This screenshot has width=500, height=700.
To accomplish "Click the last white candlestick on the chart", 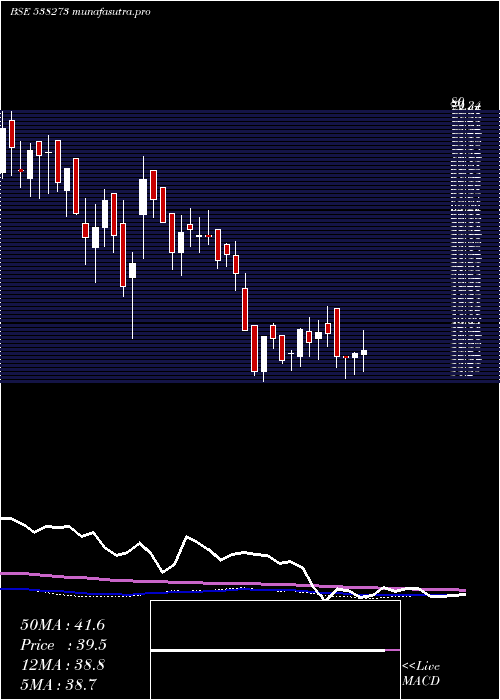I will tap(364, 351).
